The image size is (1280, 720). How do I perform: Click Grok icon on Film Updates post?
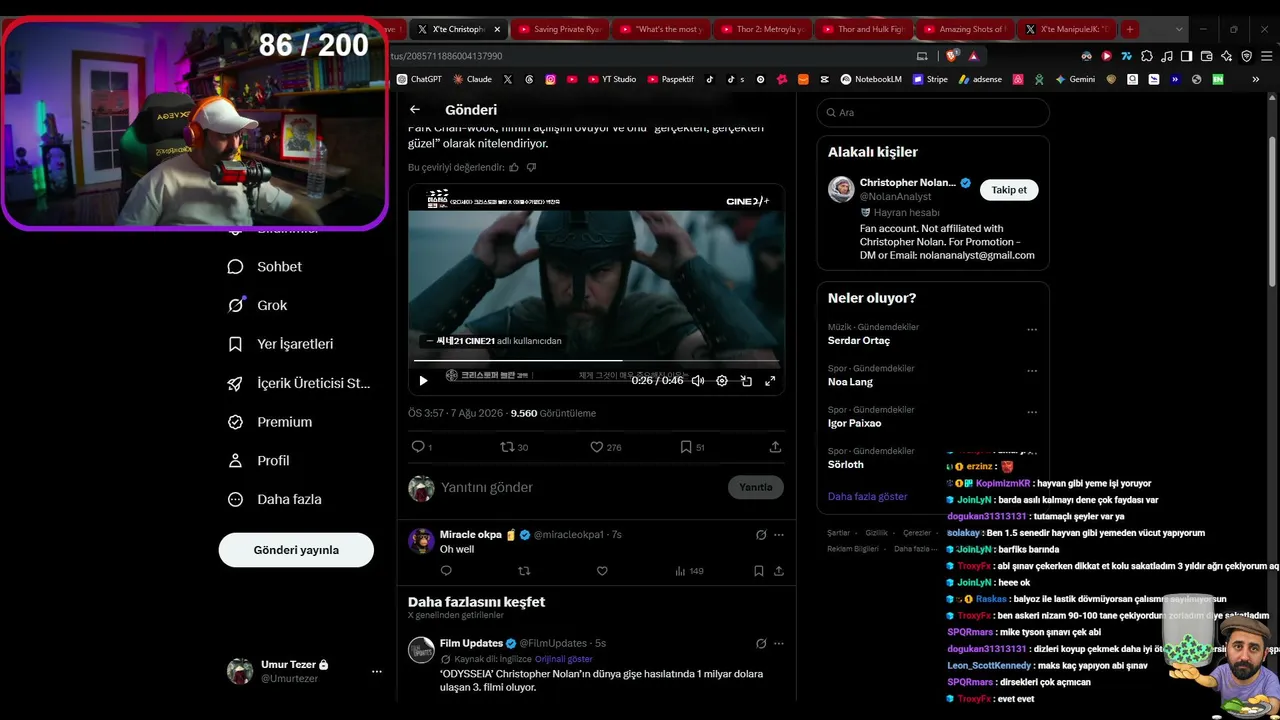(761, 643)
